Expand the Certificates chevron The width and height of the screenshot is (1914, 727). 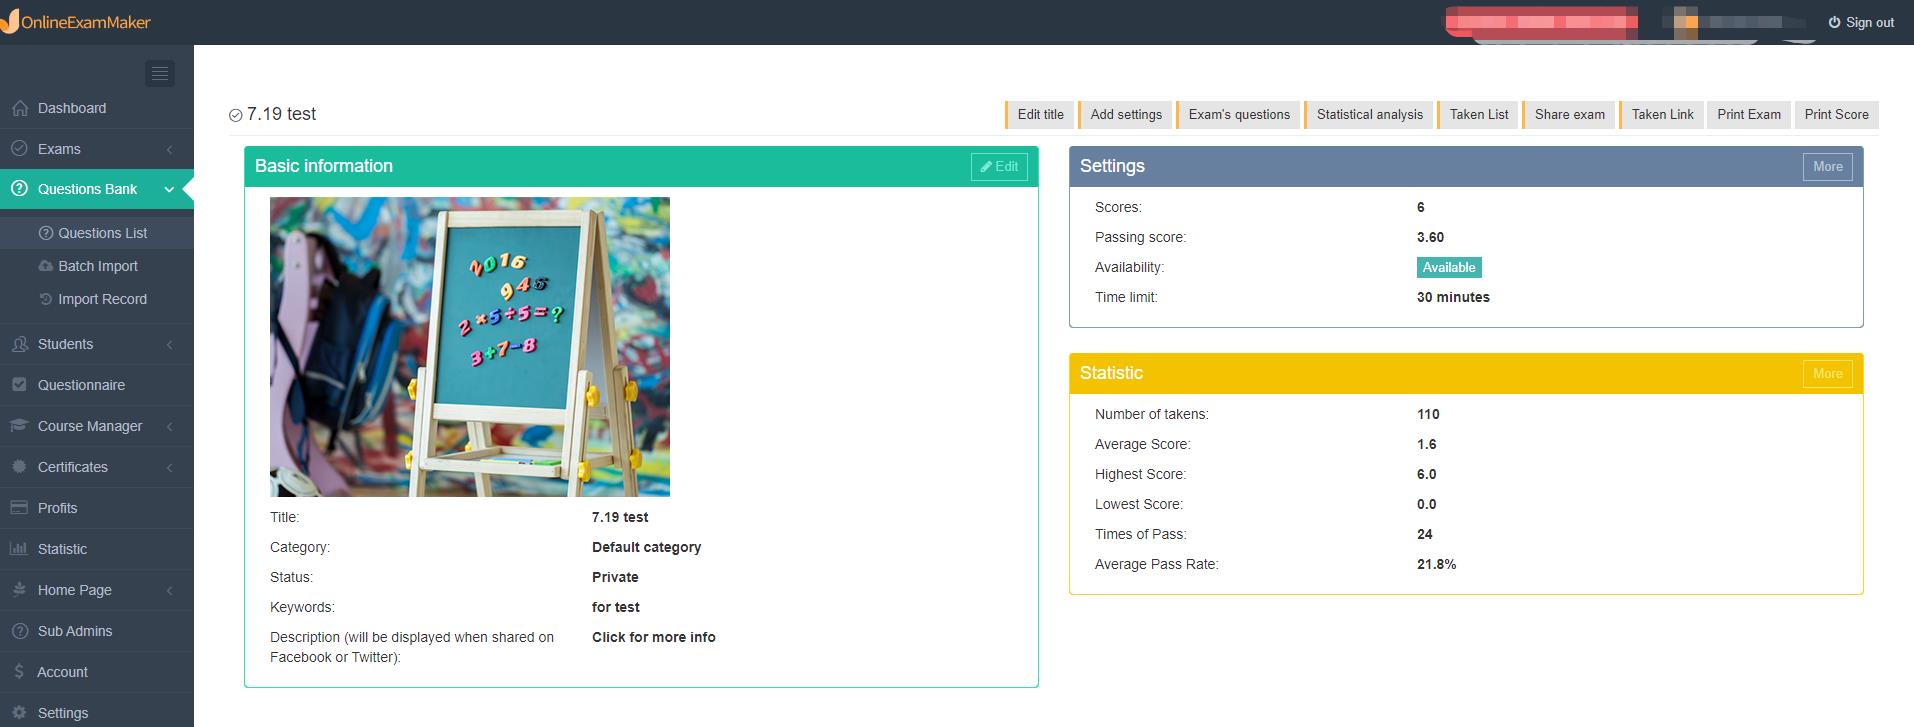tap(169, 467)
